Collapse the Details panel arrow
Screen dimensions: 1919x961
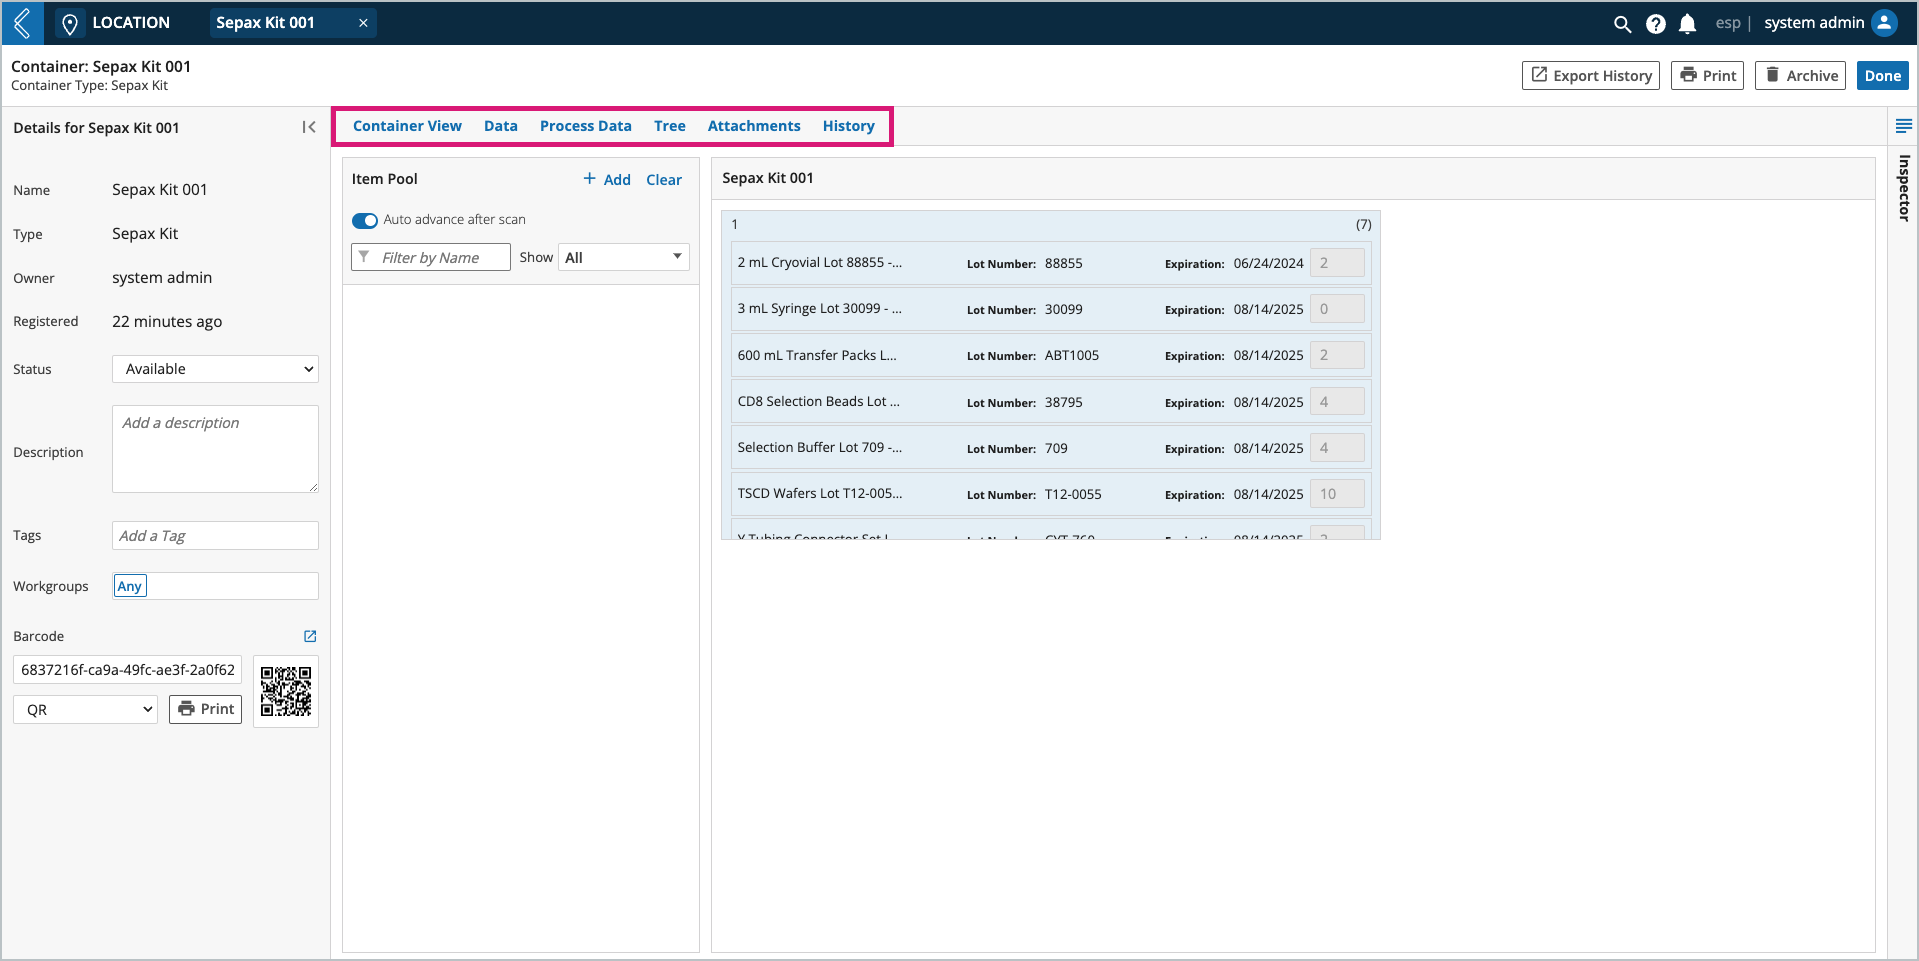tap(309, 127)
